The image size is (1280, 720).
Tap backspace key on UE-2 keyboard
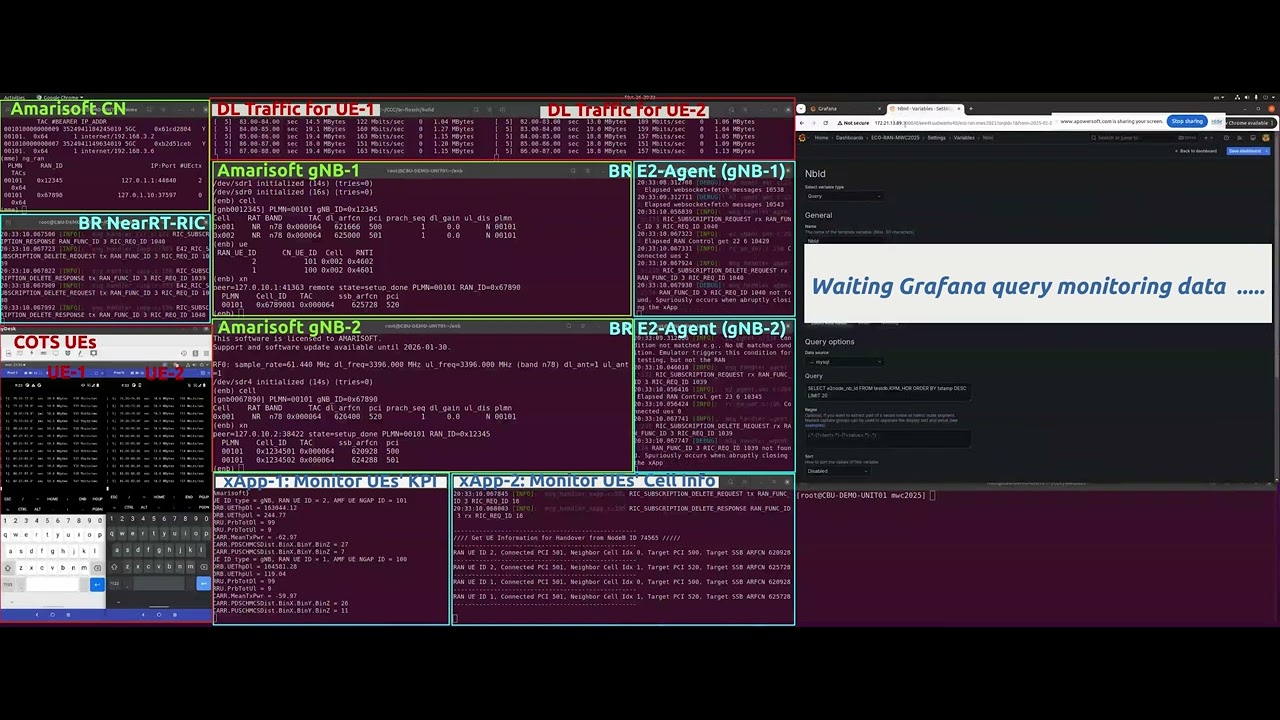click(203, 567)
